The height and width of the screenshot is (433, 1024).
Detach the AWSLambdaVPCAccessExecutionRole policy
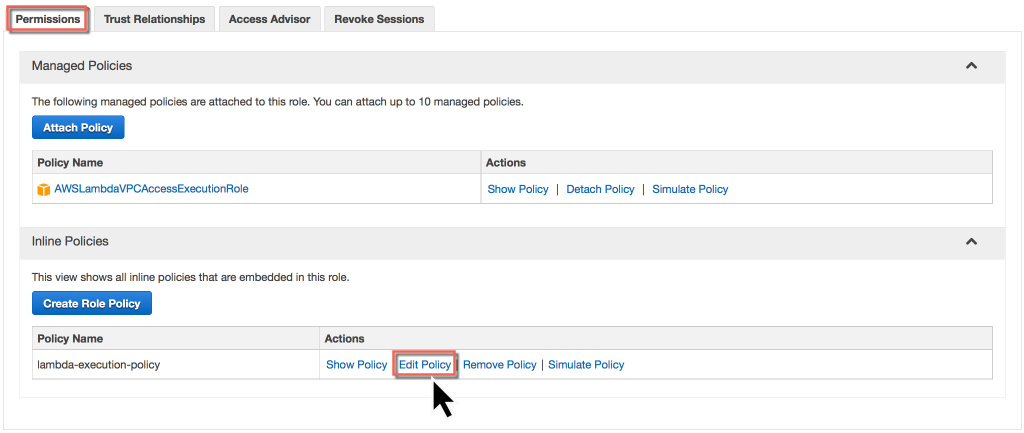(x=600, y=189)
